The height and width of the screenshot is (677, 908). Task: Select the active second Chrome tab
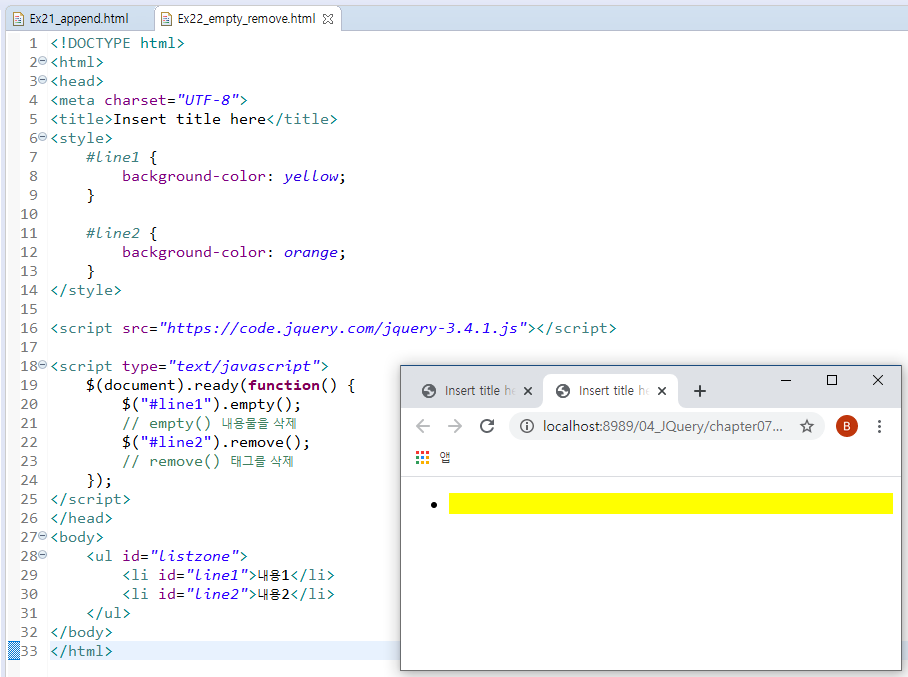pyautogui.click(x=609, y=391)
